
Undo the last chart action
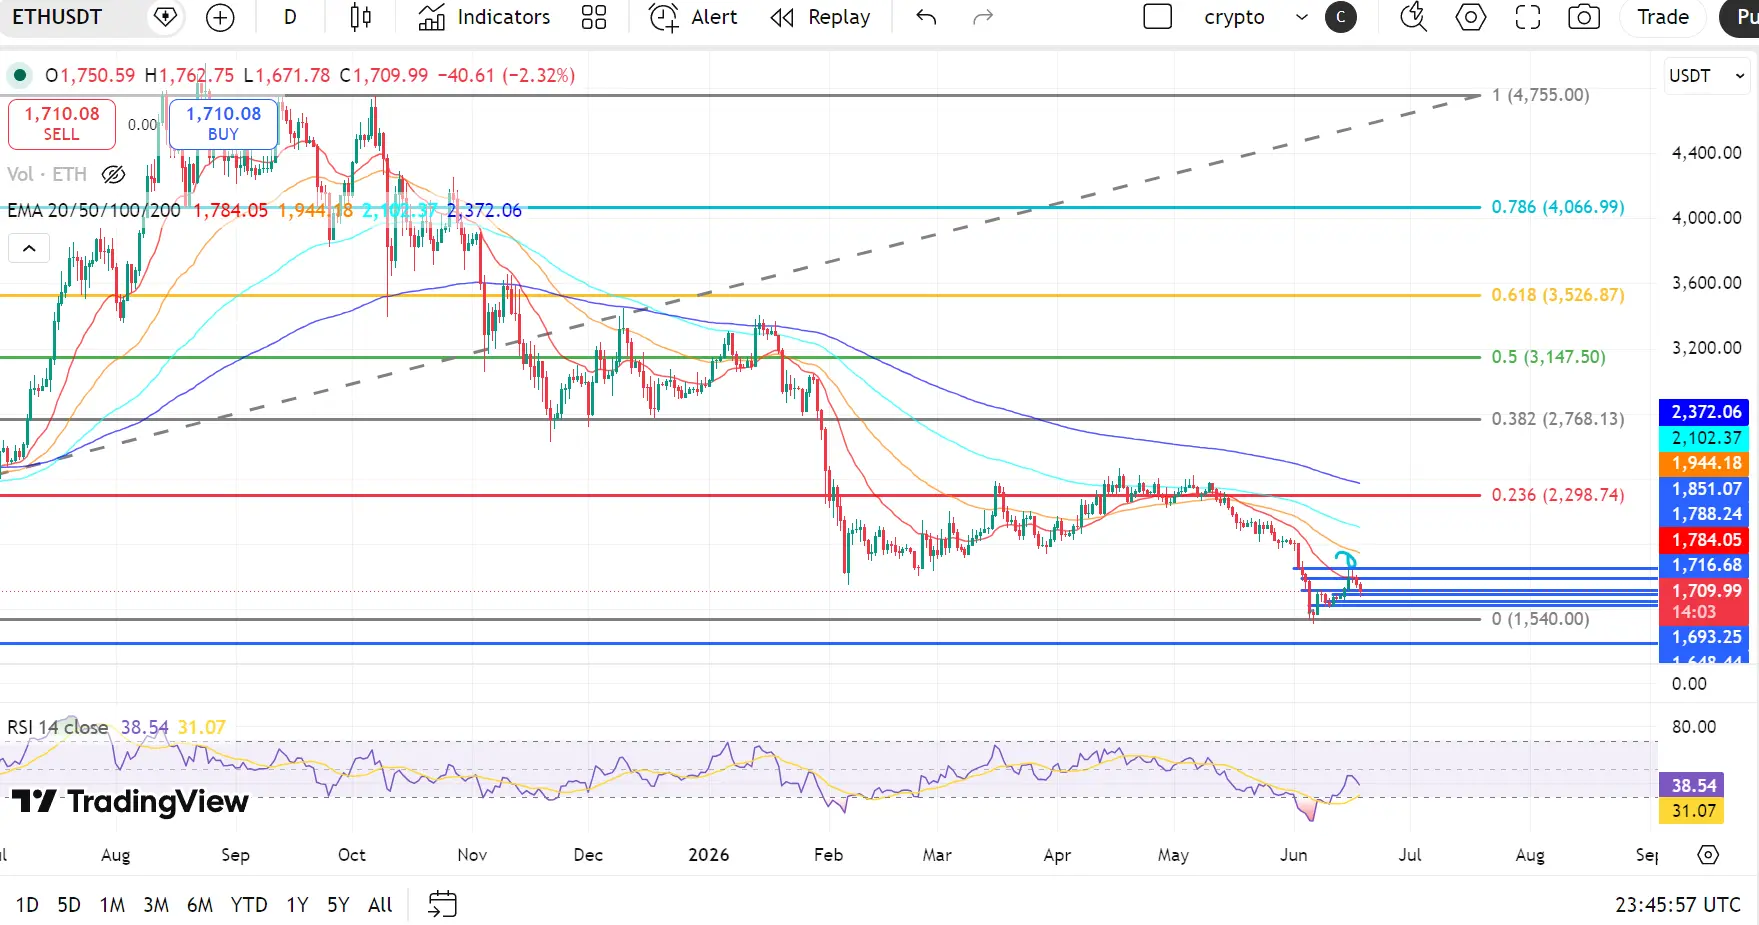coord(926,17)
